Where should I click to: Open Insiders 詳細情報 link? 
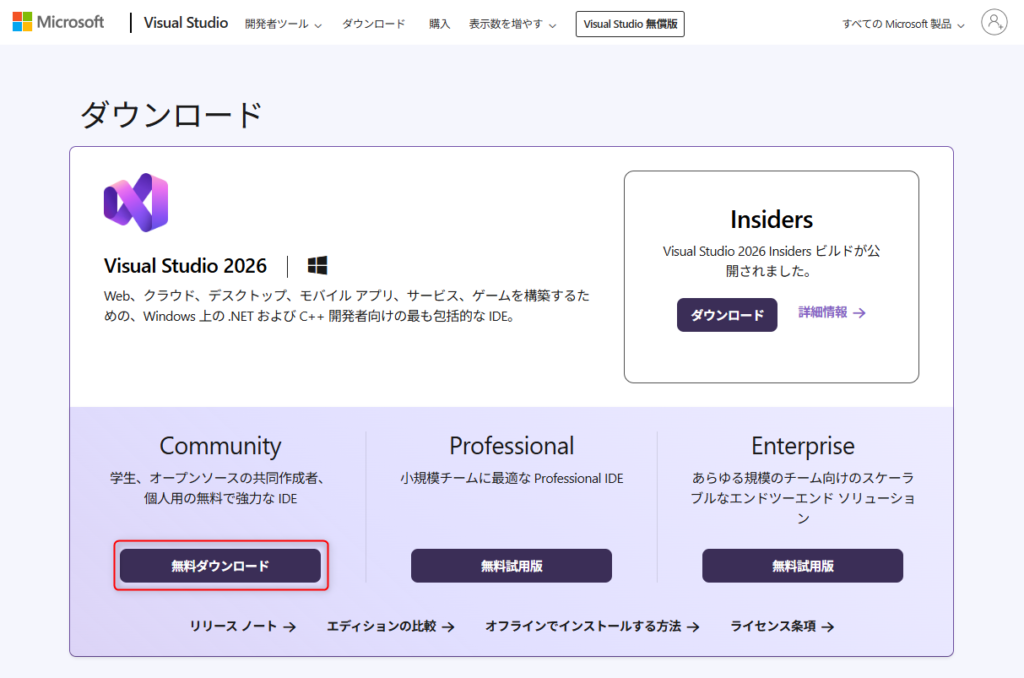point(831,312)
